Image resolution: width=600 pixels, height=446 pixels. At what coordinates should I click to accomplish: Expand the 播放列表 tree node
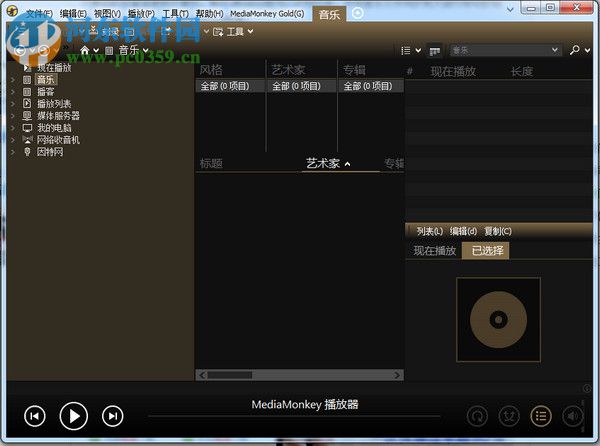[13, 104]
